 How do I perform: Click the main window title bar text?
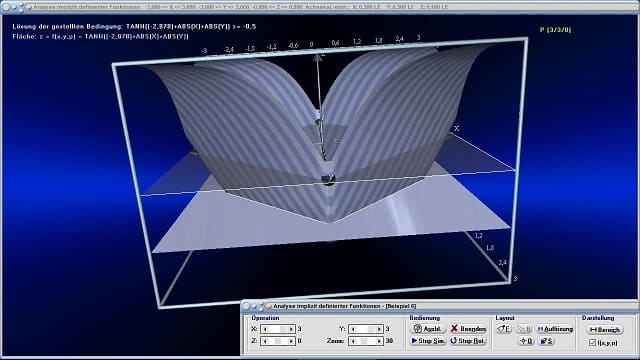pyautogui.click(x=240, y=7)
